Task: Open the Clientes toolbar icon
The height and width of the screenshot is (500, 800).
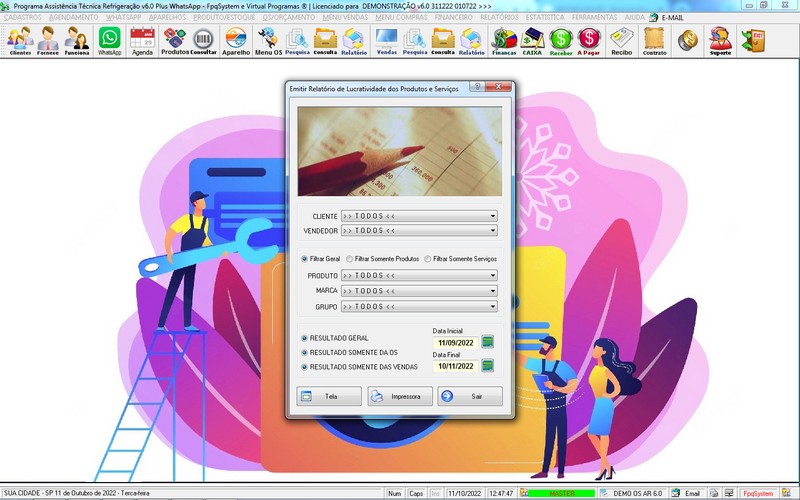Action: click(19, 40)
